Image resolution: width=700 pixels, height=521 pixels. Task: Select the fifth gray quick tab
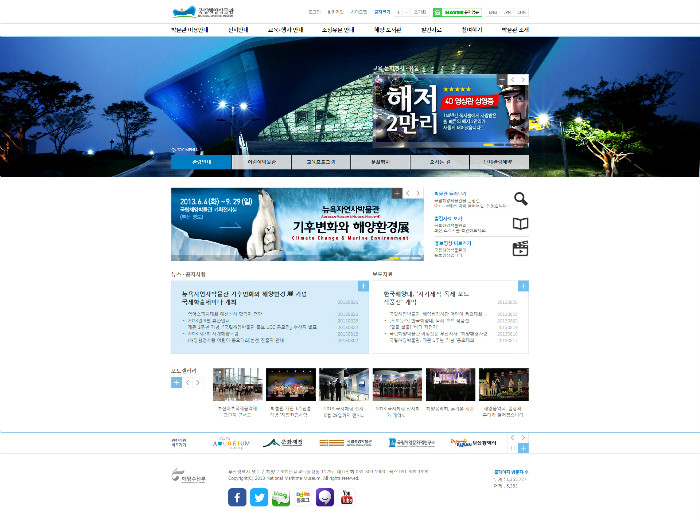point(440,162)
